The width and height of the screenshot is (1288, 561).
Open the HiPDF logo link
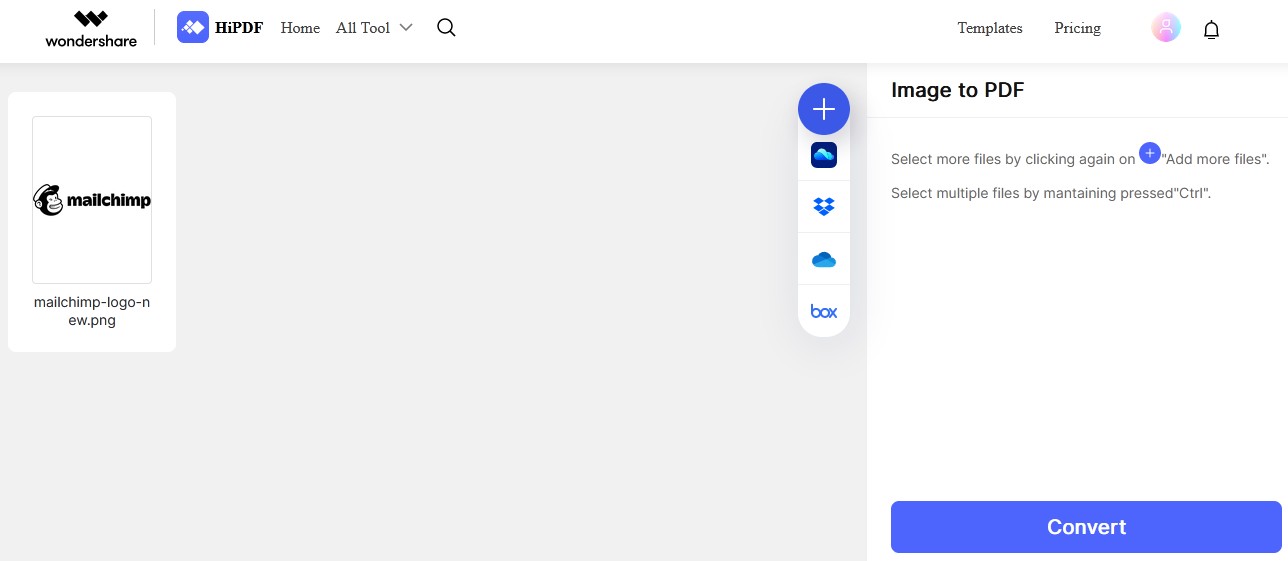click(x=220, y=28)
